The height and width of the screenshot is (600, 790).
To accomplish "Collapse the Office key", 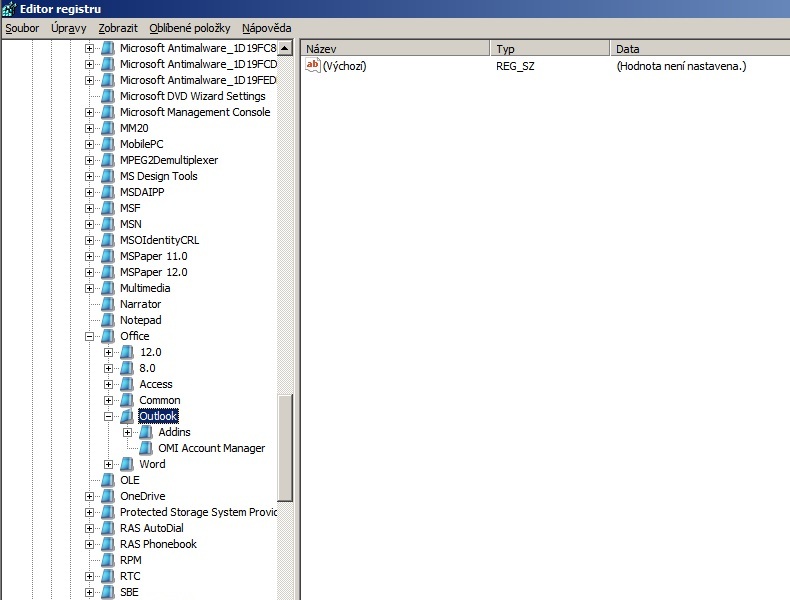I will [89, 337].
